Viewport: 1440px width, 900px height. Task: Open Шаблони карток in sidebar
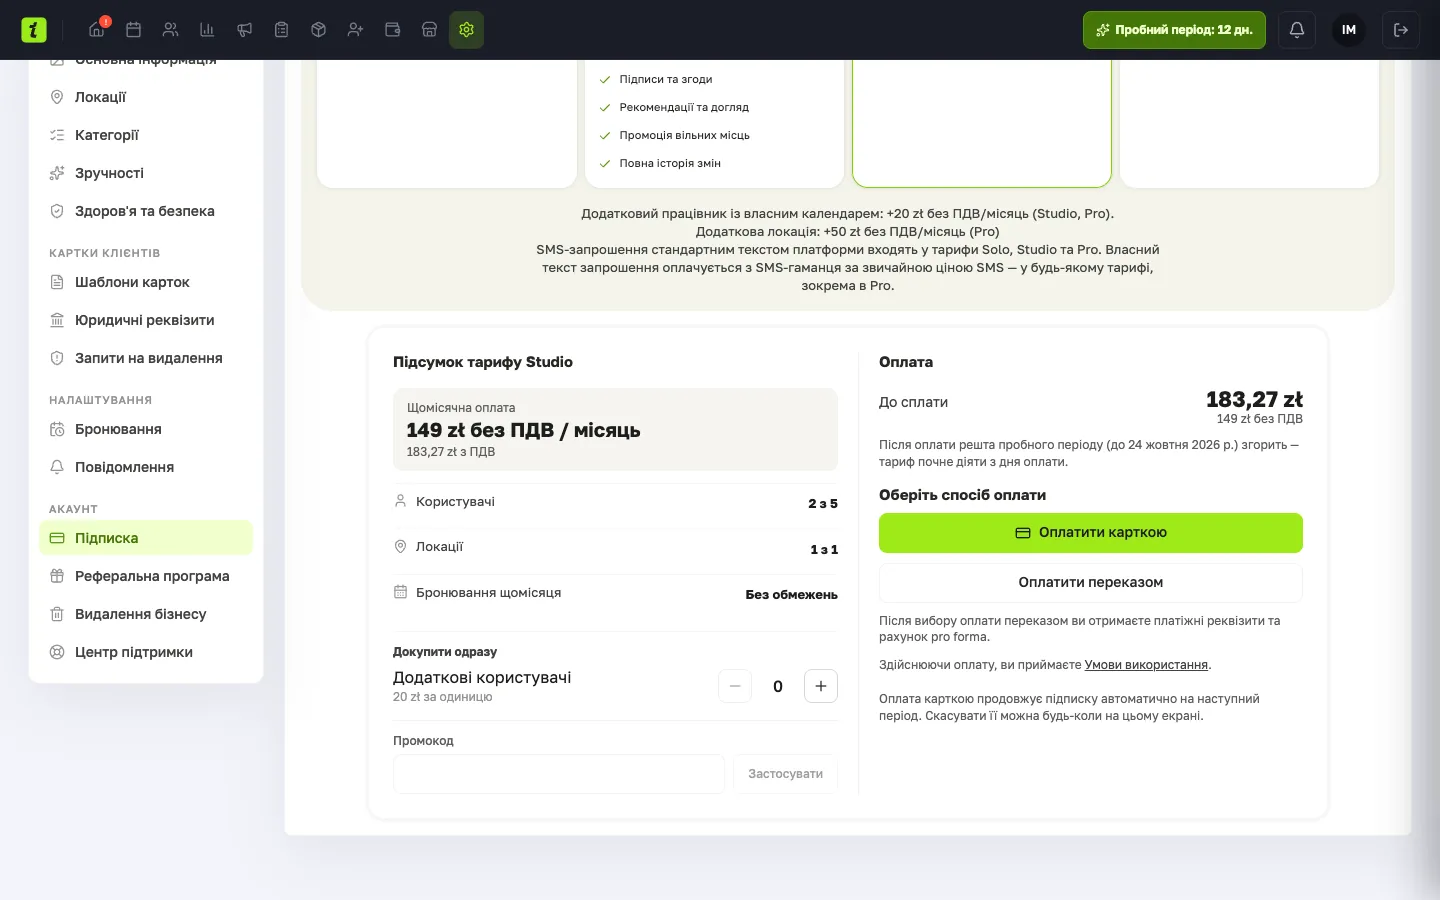[146, 282]
